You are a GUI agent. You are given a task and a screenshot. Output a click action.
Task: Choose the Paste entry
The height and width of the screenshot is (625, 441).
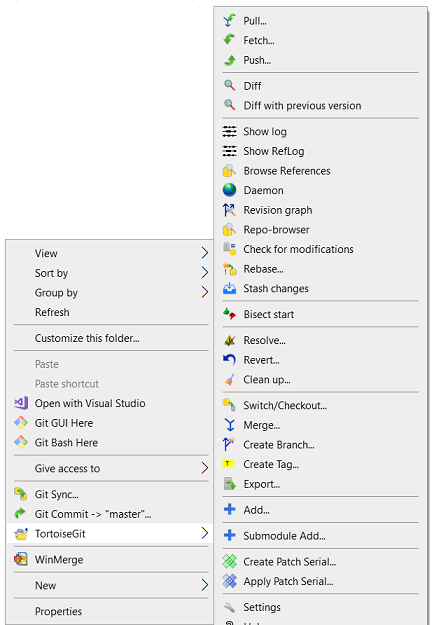[x=47, y=364]
